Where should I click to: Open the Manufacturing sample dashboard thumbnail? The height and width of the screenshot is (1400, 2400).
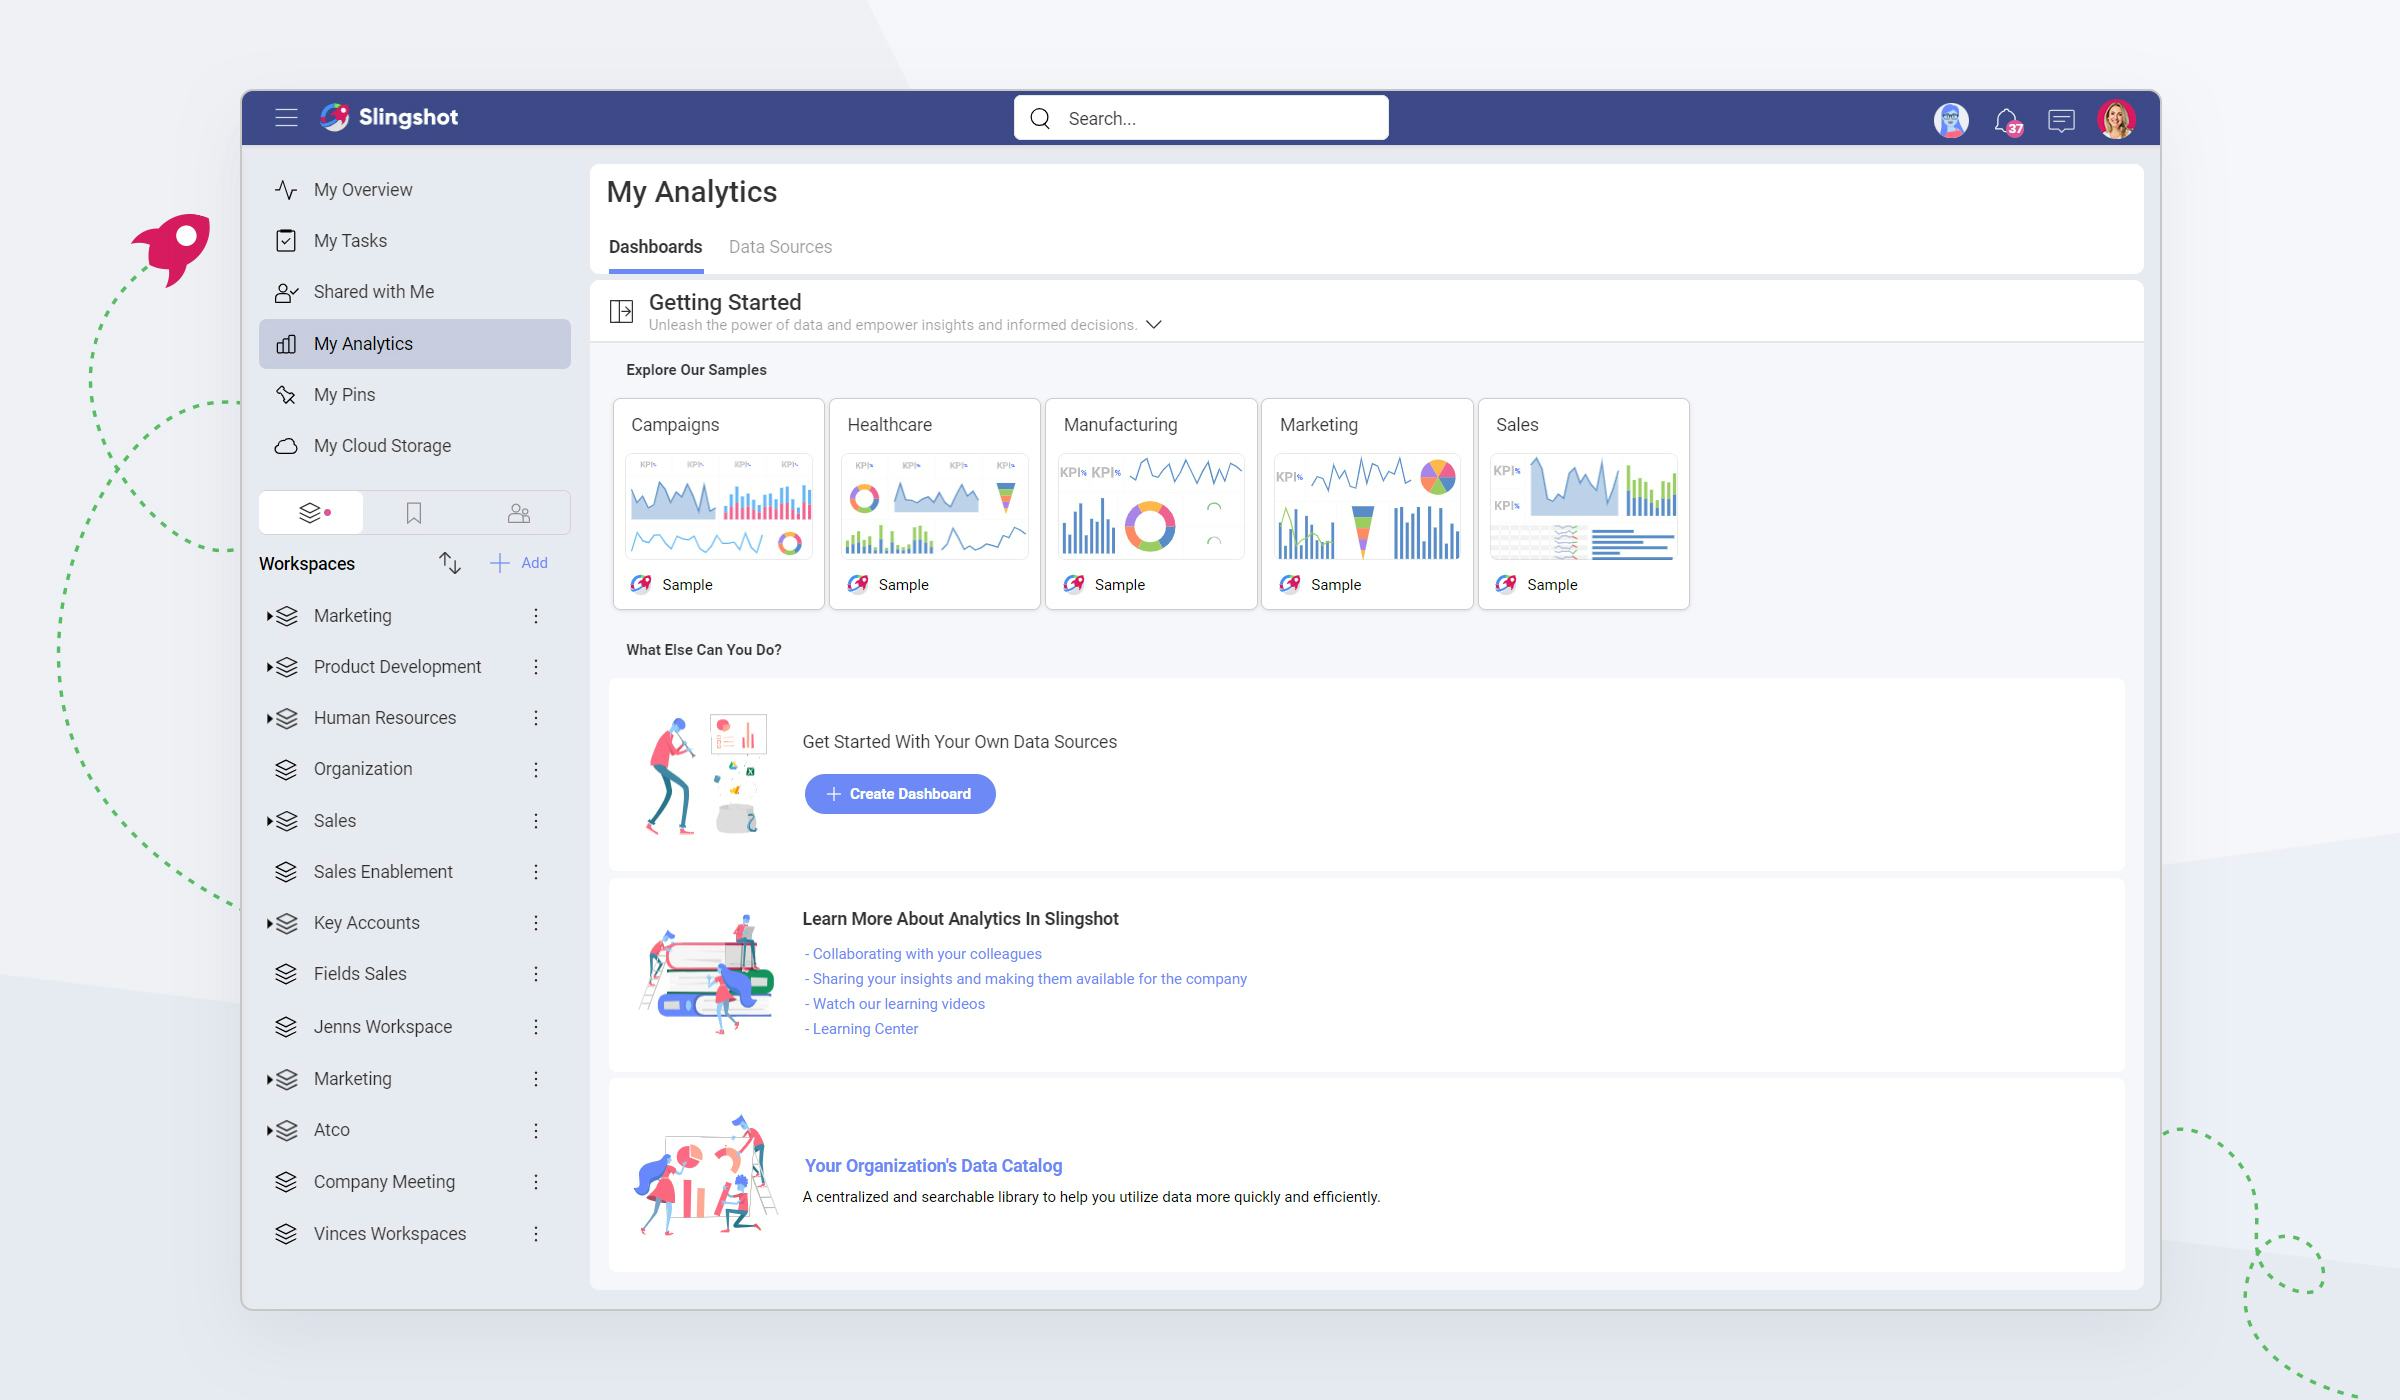pyautogui.click(x=1151, y=506)
